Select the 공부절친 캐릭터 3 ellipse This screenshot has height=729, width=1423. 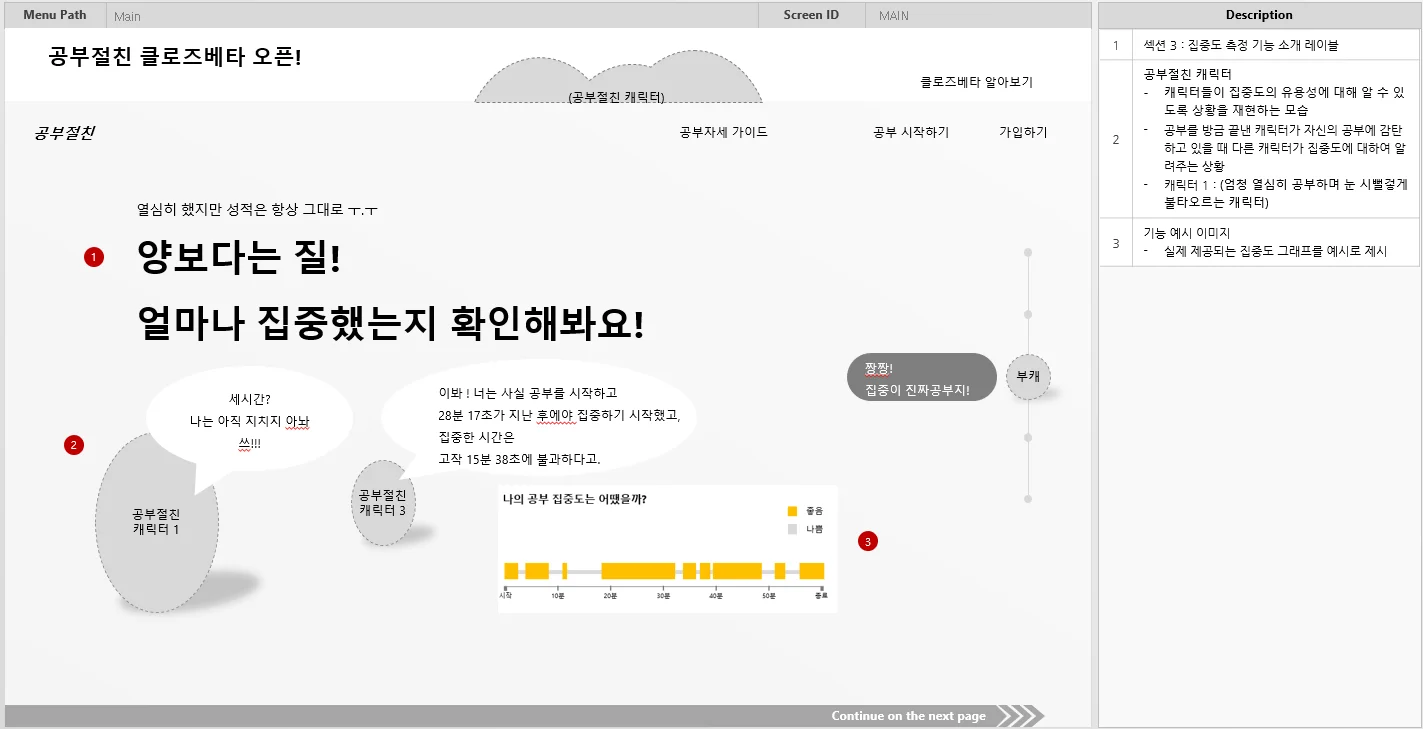[x=383, y=503]
